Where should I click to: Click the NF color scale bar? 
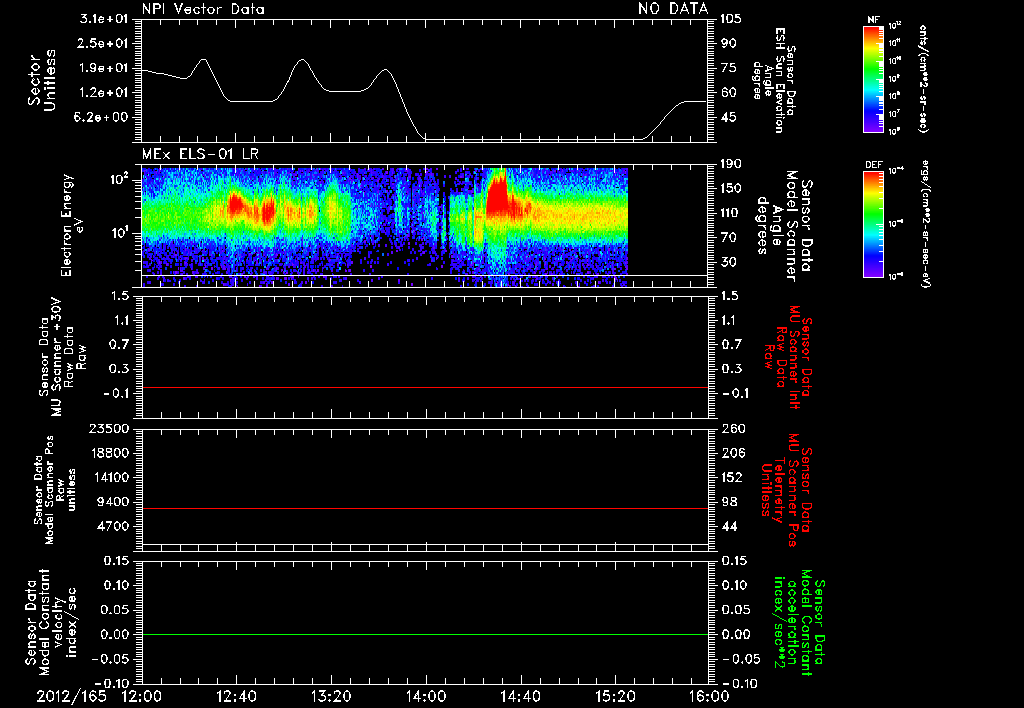[x=873, y=78]
